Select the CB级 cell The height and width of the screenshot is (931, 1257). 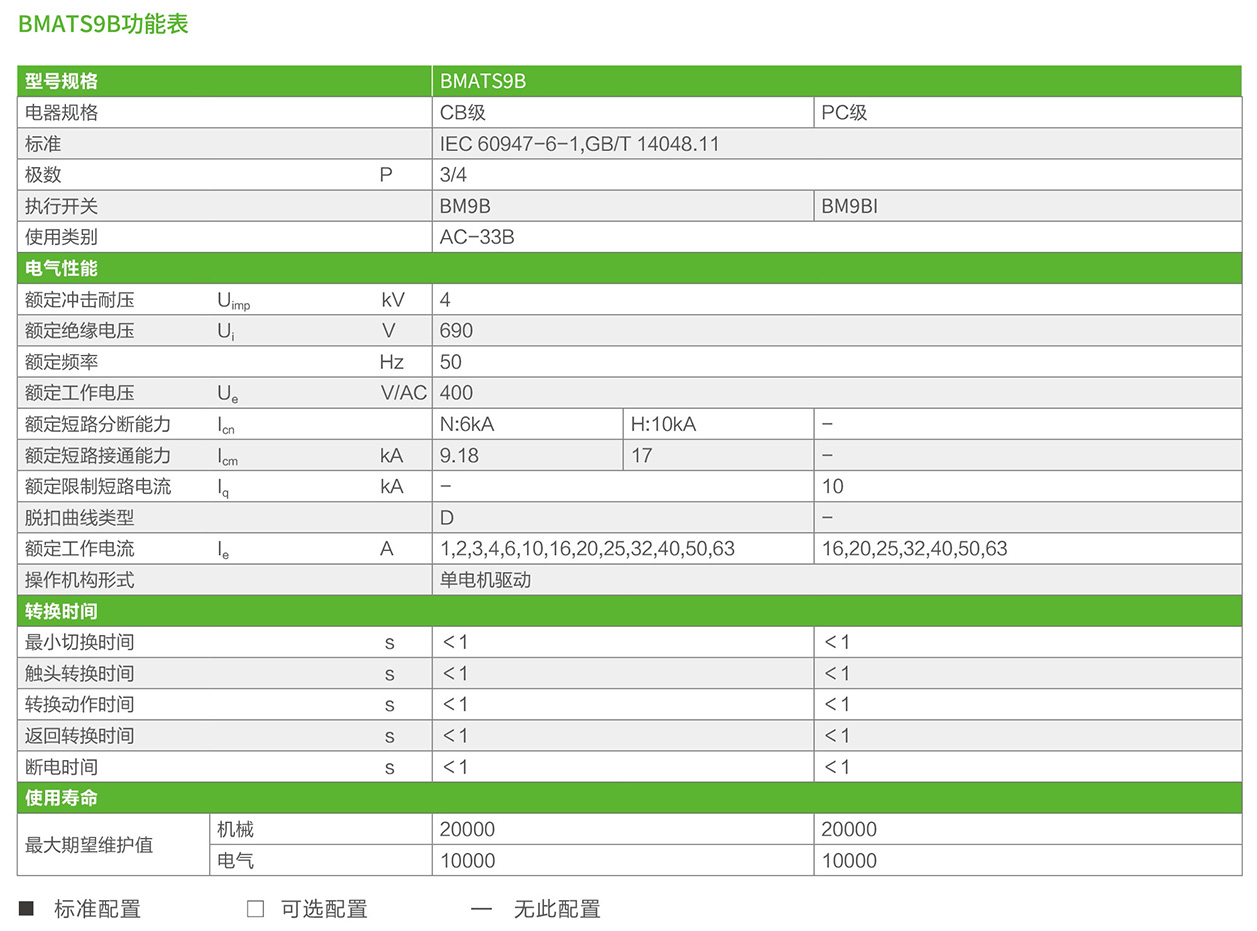coord(463,113)
